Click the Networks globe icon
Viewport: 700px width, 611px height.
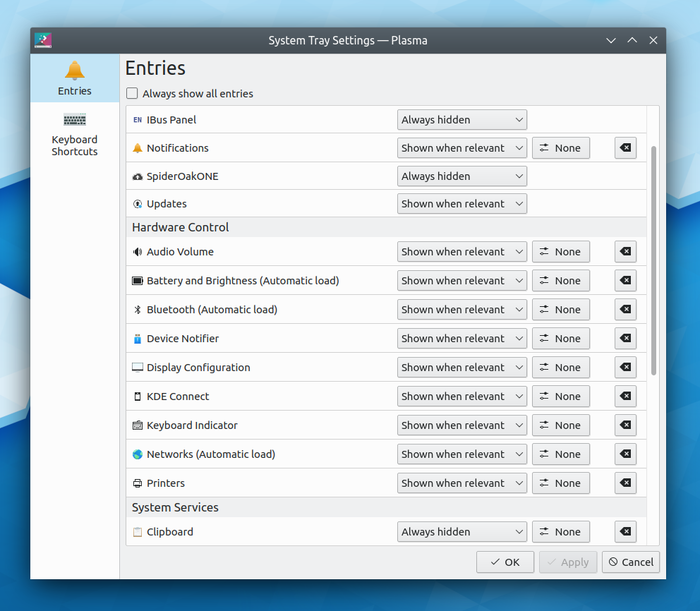[138, 455]
